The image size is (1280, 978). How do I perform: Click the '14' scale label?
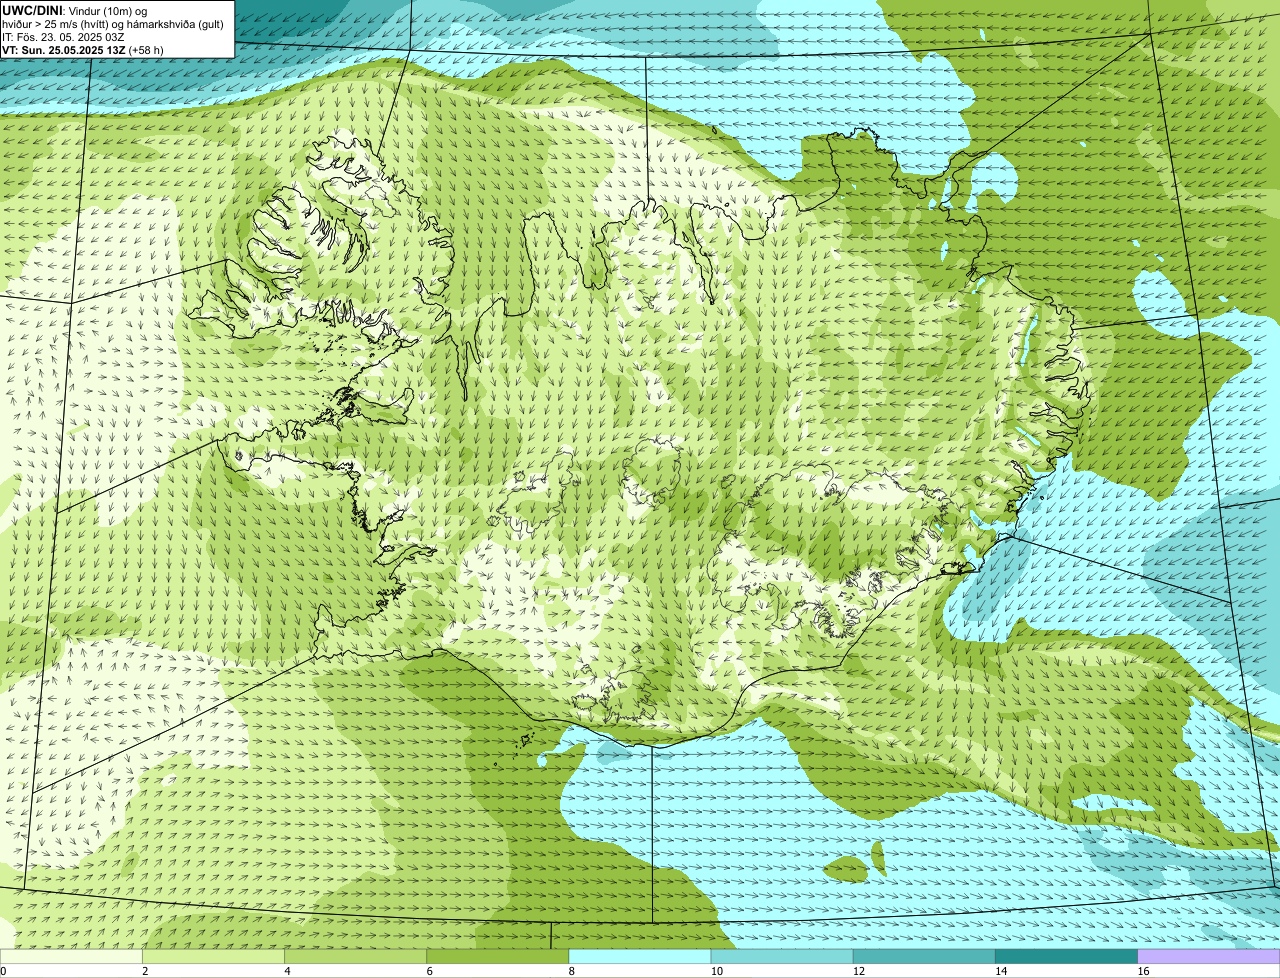coord(1000,971)
